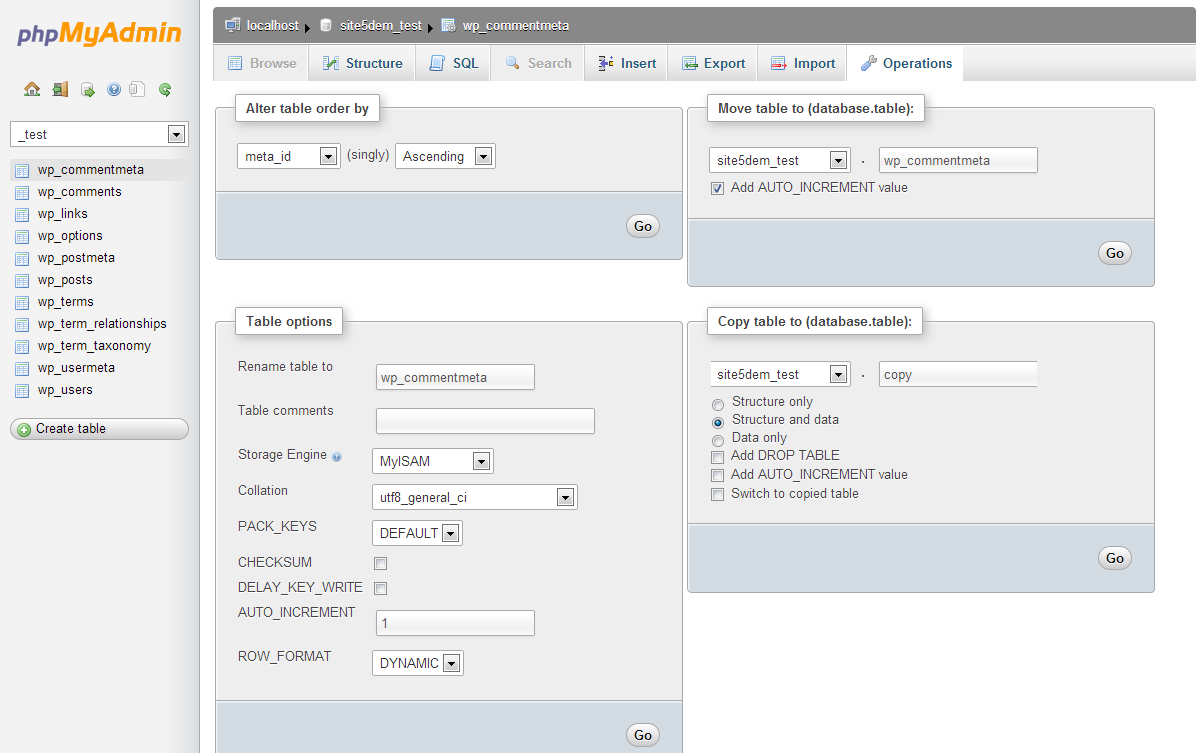Click the MySQL documentation document icon
The image size is (1203, 753).
pyautogui.click(x=136, y=89)
